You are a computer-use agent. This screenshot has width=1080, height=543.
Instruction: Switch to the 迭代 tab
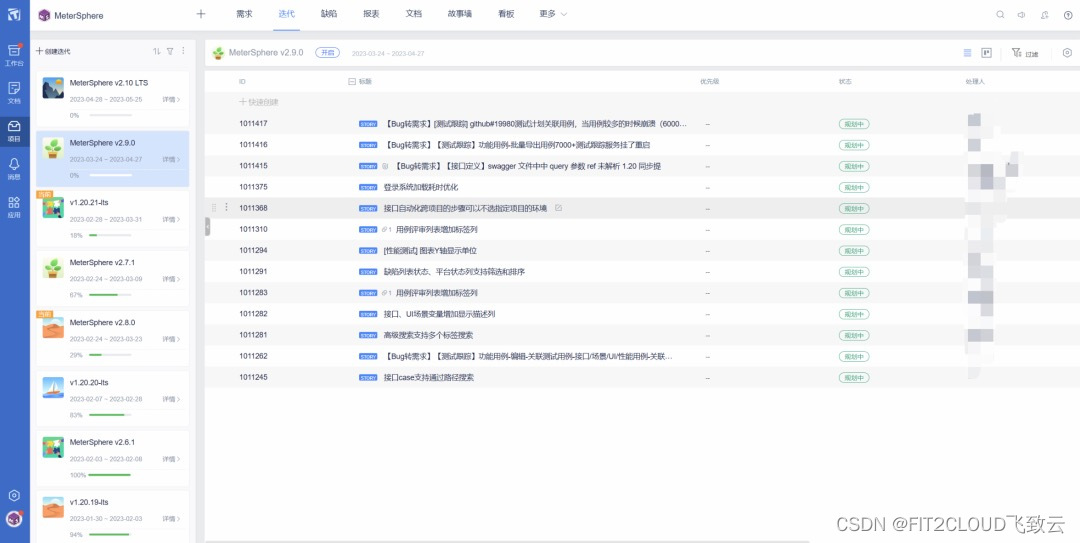pyautogui.click(x=287, y=14)
